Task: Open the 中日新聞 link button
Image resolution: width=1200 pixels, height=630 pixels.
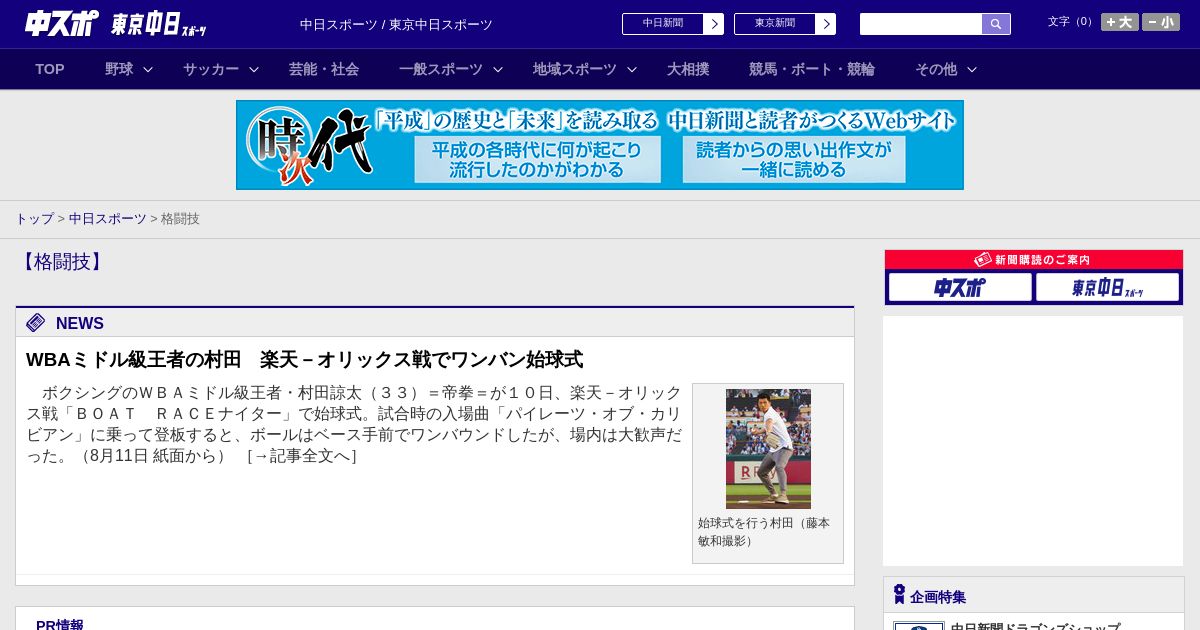Action: point(673,24)
